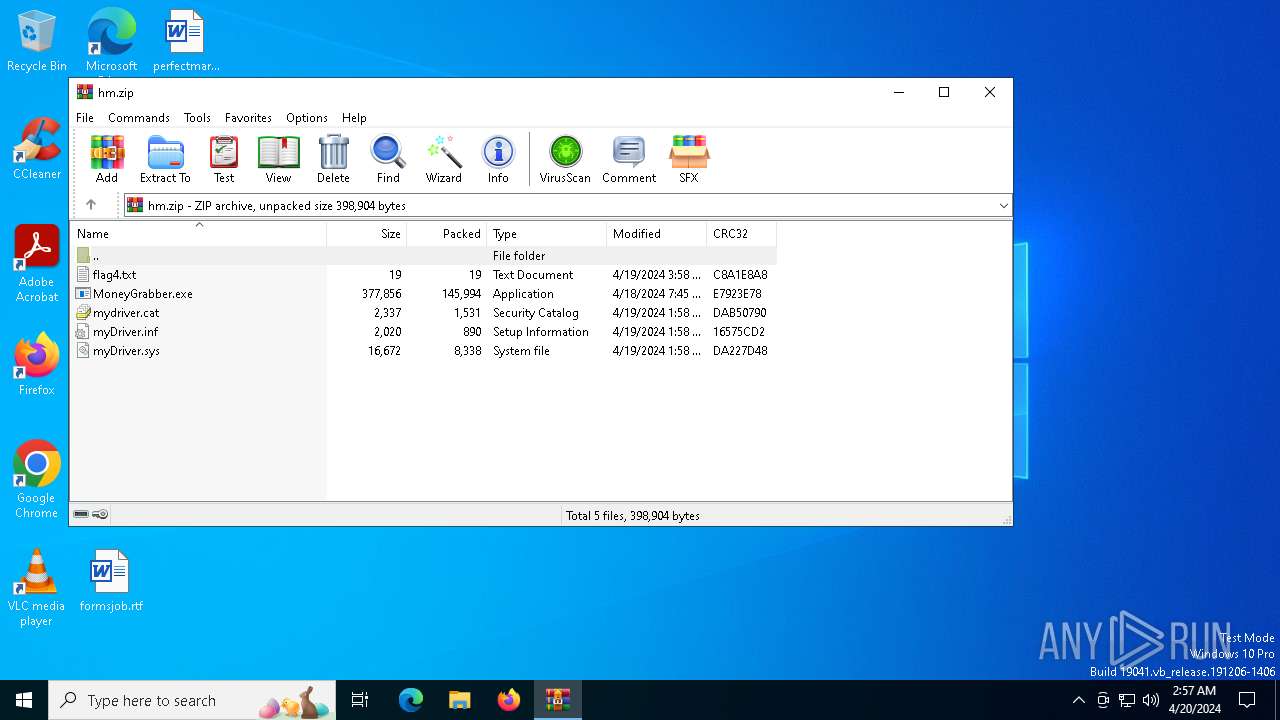Go up one folder level arrow

pos(91,205)
